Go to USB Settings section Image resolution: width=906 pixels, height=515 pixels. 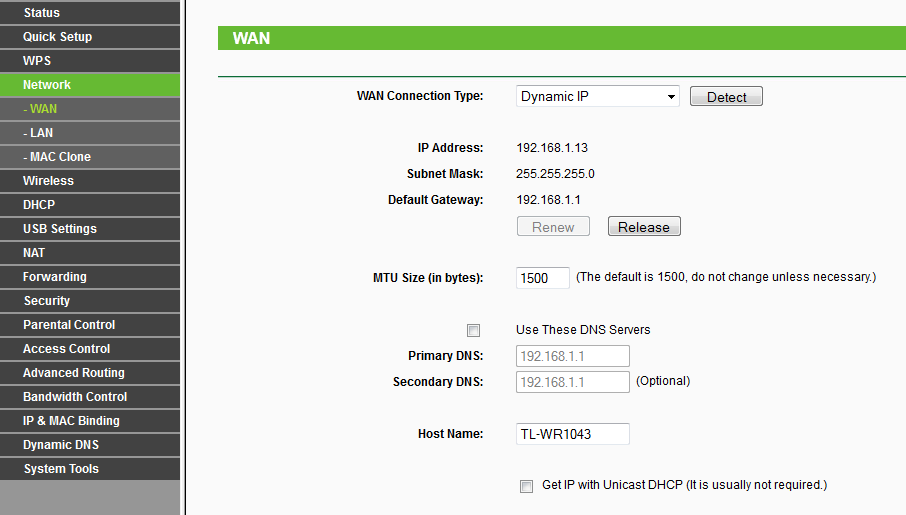coord(90,229)
